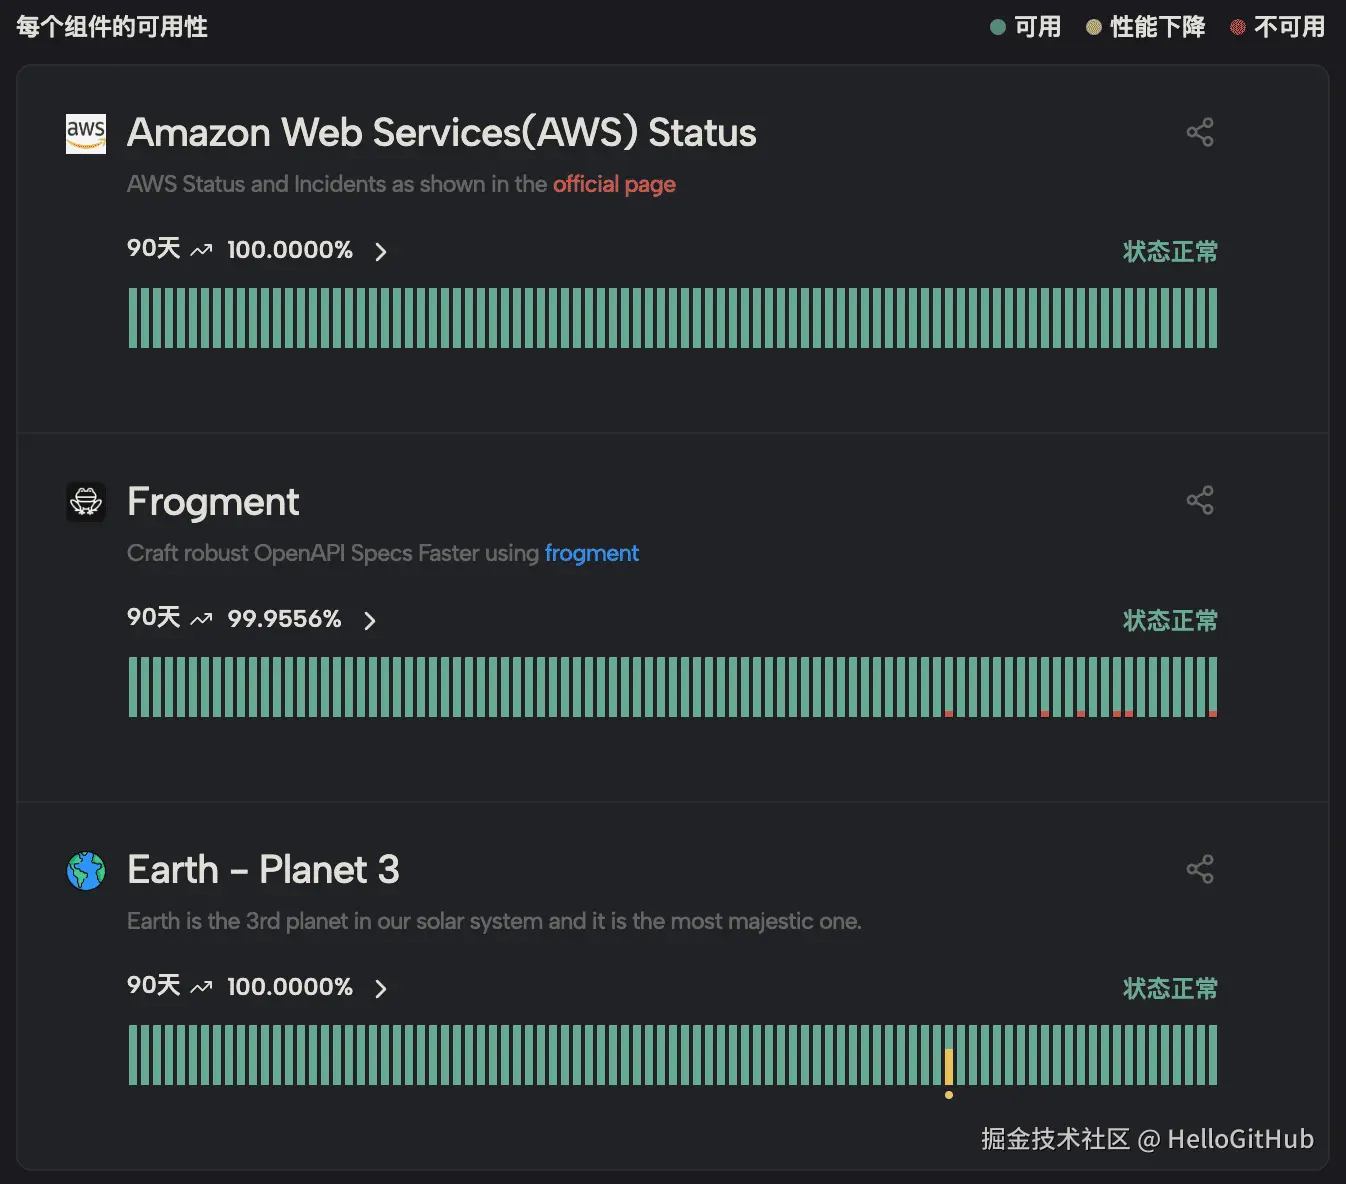Screen dimensions: 1346x1184
Task: Click trend icon beside AWS 90天
Action: [x=202, y=250]
